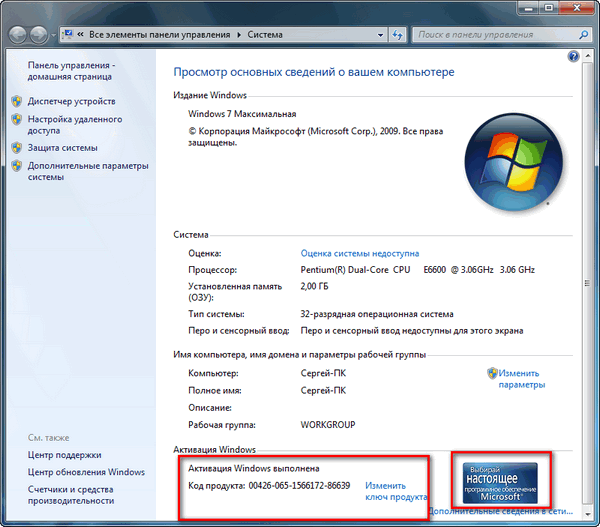Maximize the System window
Screen dimensions: 600x527
point(549,7)
